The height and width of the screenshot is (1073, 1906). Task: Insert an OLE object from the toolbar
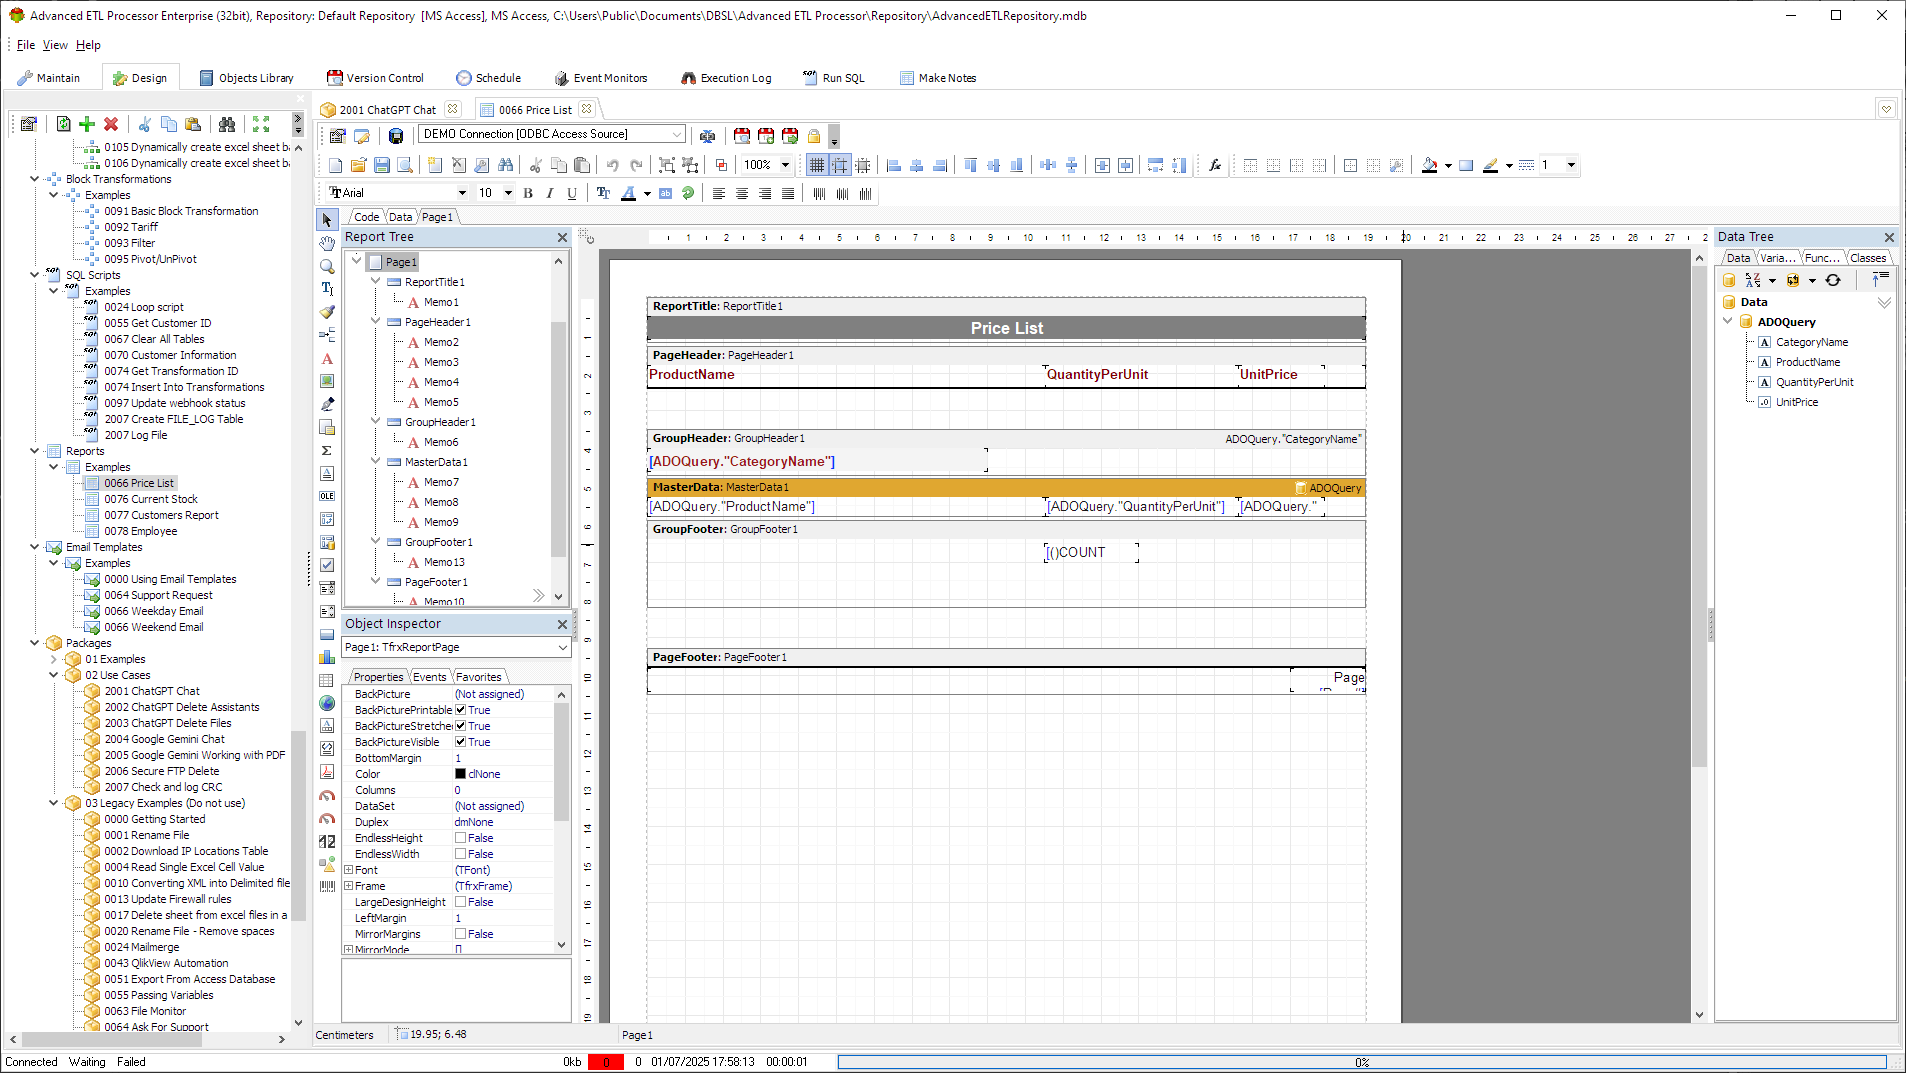pyautogui.click(x=326, y=496)
